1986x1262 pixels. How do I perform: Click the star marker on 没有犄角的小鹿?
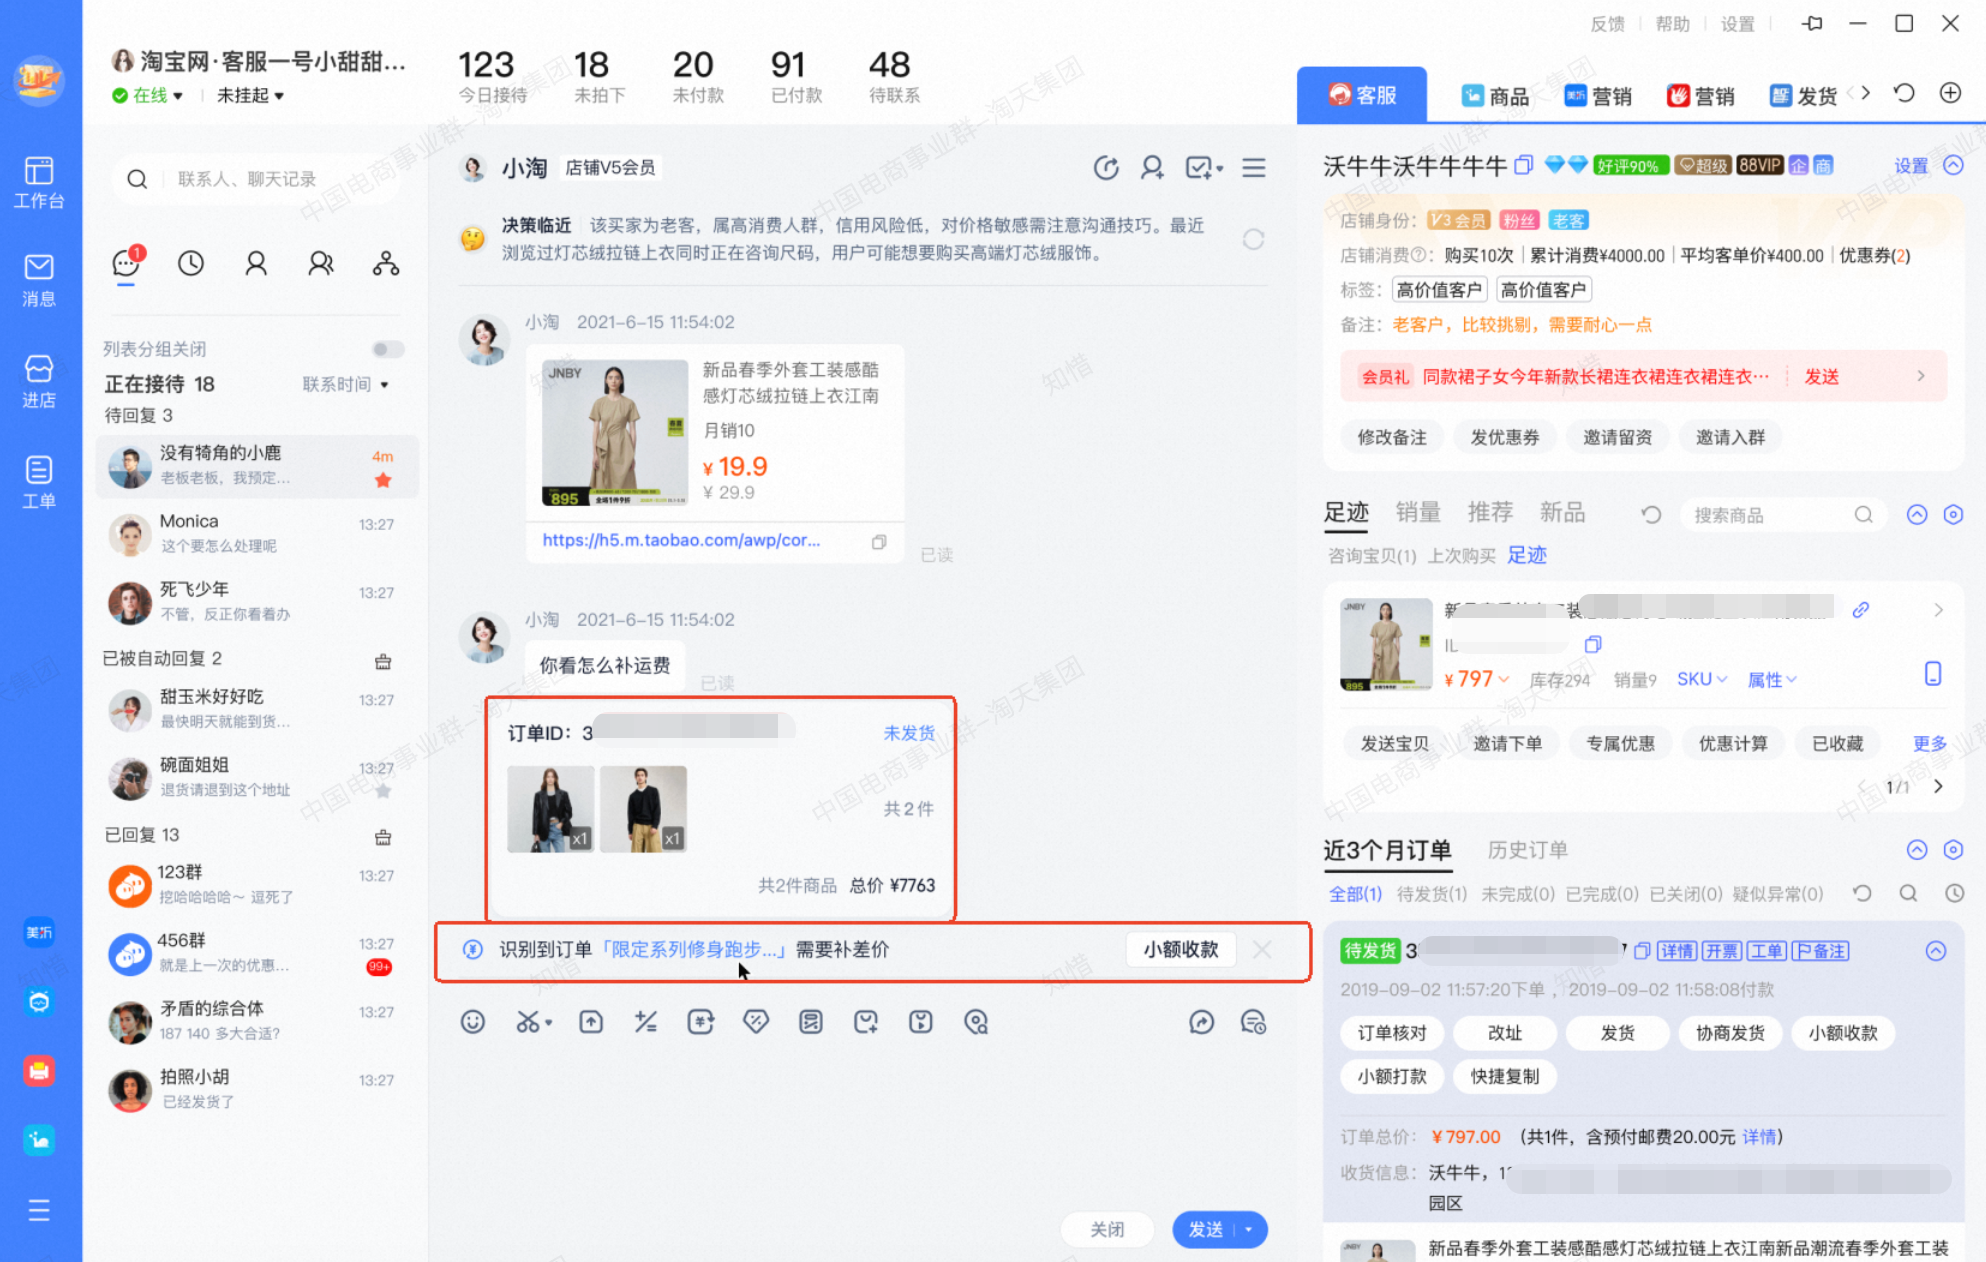[x=383, y=480]
